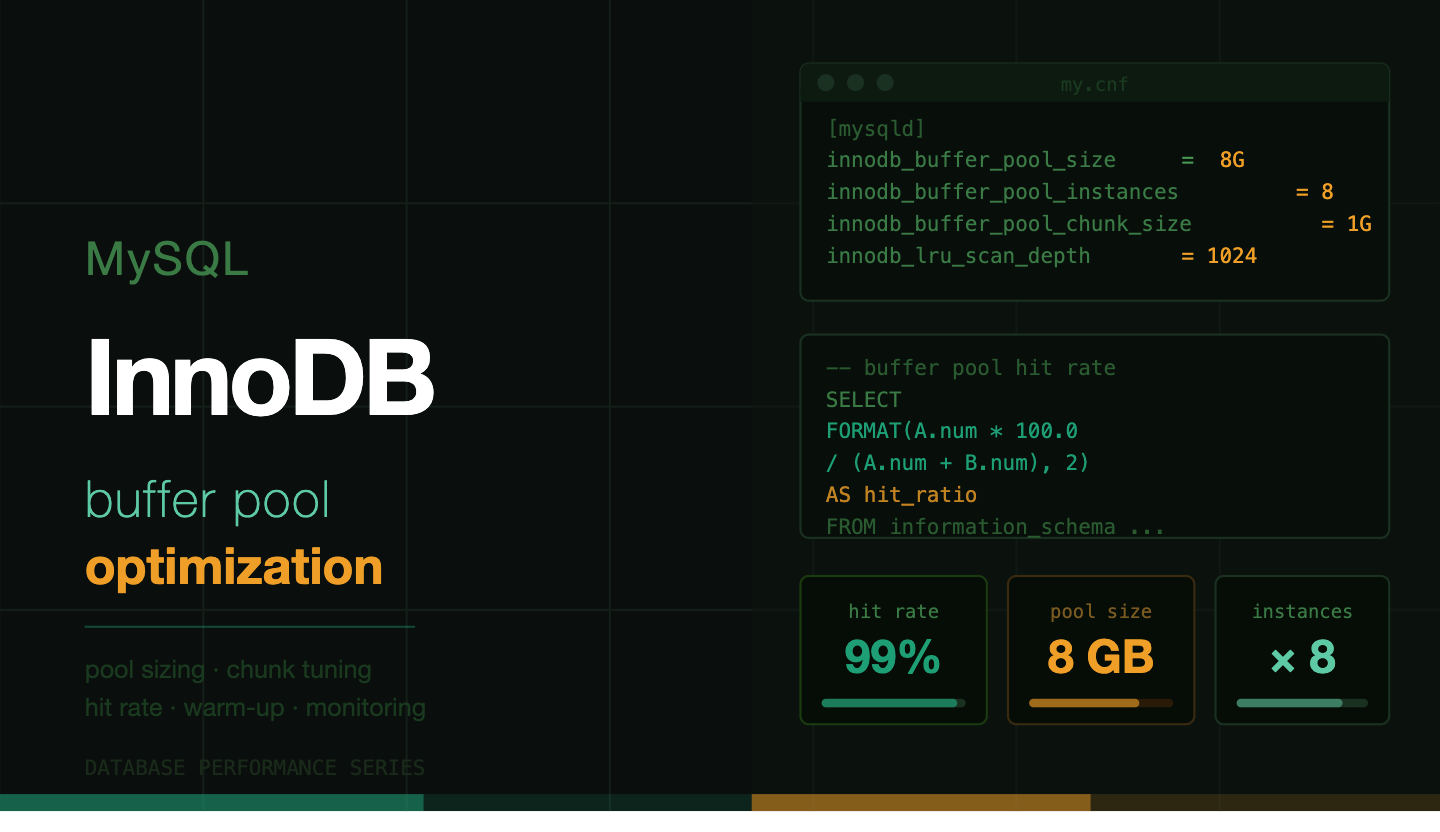Click the 'buffer pool' subtitle
The image size is (1440, 832).
[x=208, y=500]
